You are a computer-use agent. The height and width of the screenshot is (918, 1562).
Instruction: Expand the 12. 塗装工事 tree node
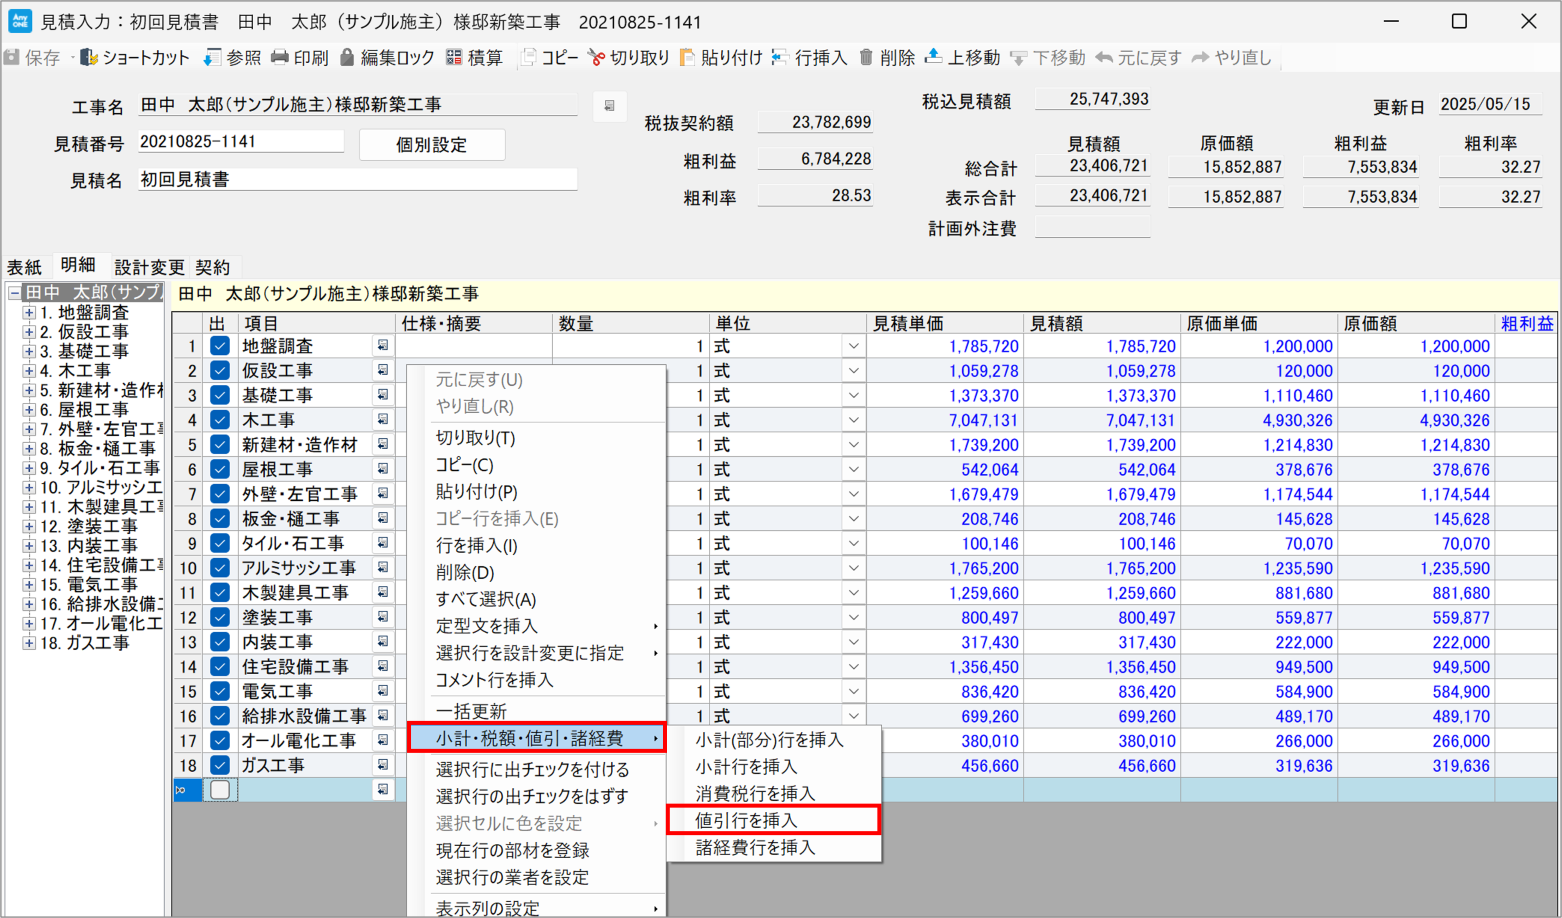[29, 526]
